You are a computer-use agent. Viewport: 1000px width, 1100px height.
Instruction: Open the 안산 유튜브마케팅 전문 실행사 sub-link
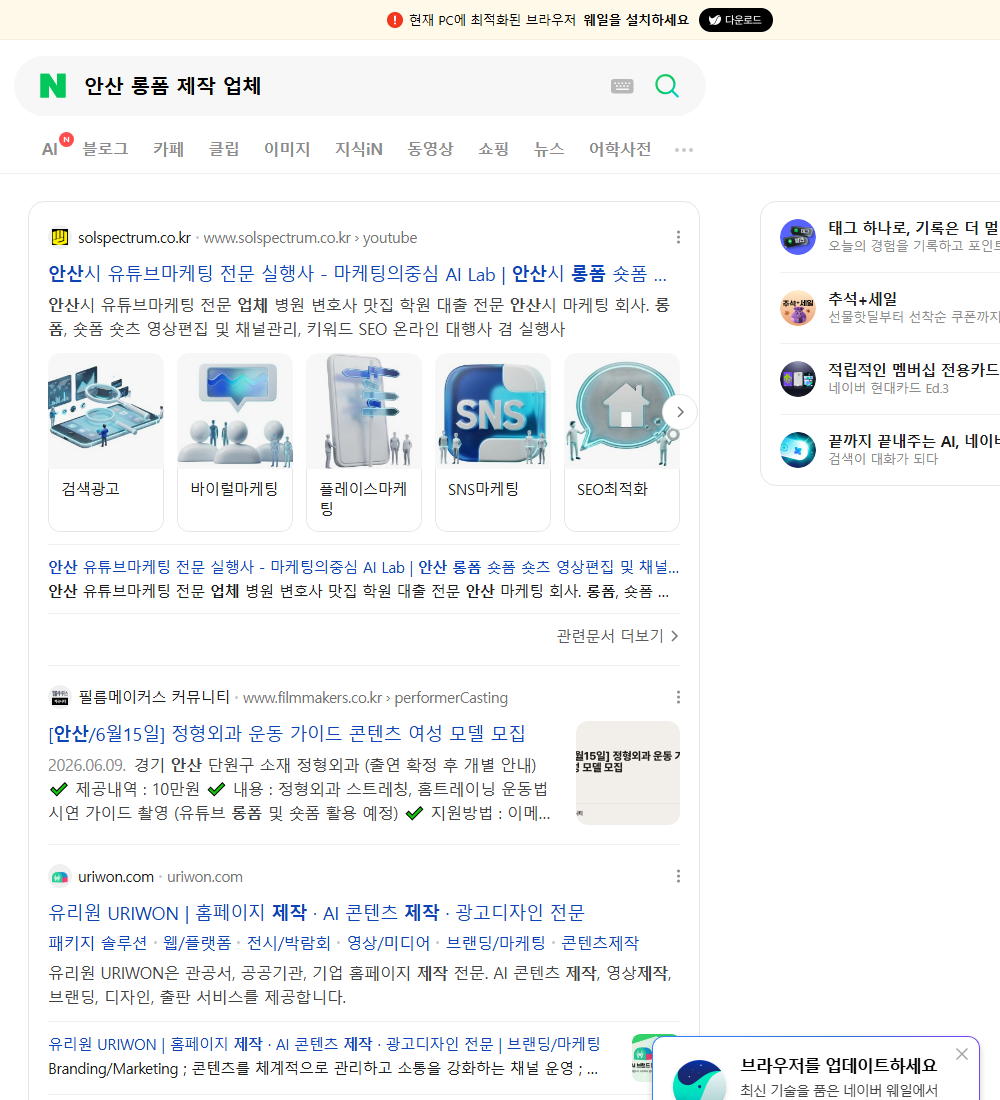point(364,567)
